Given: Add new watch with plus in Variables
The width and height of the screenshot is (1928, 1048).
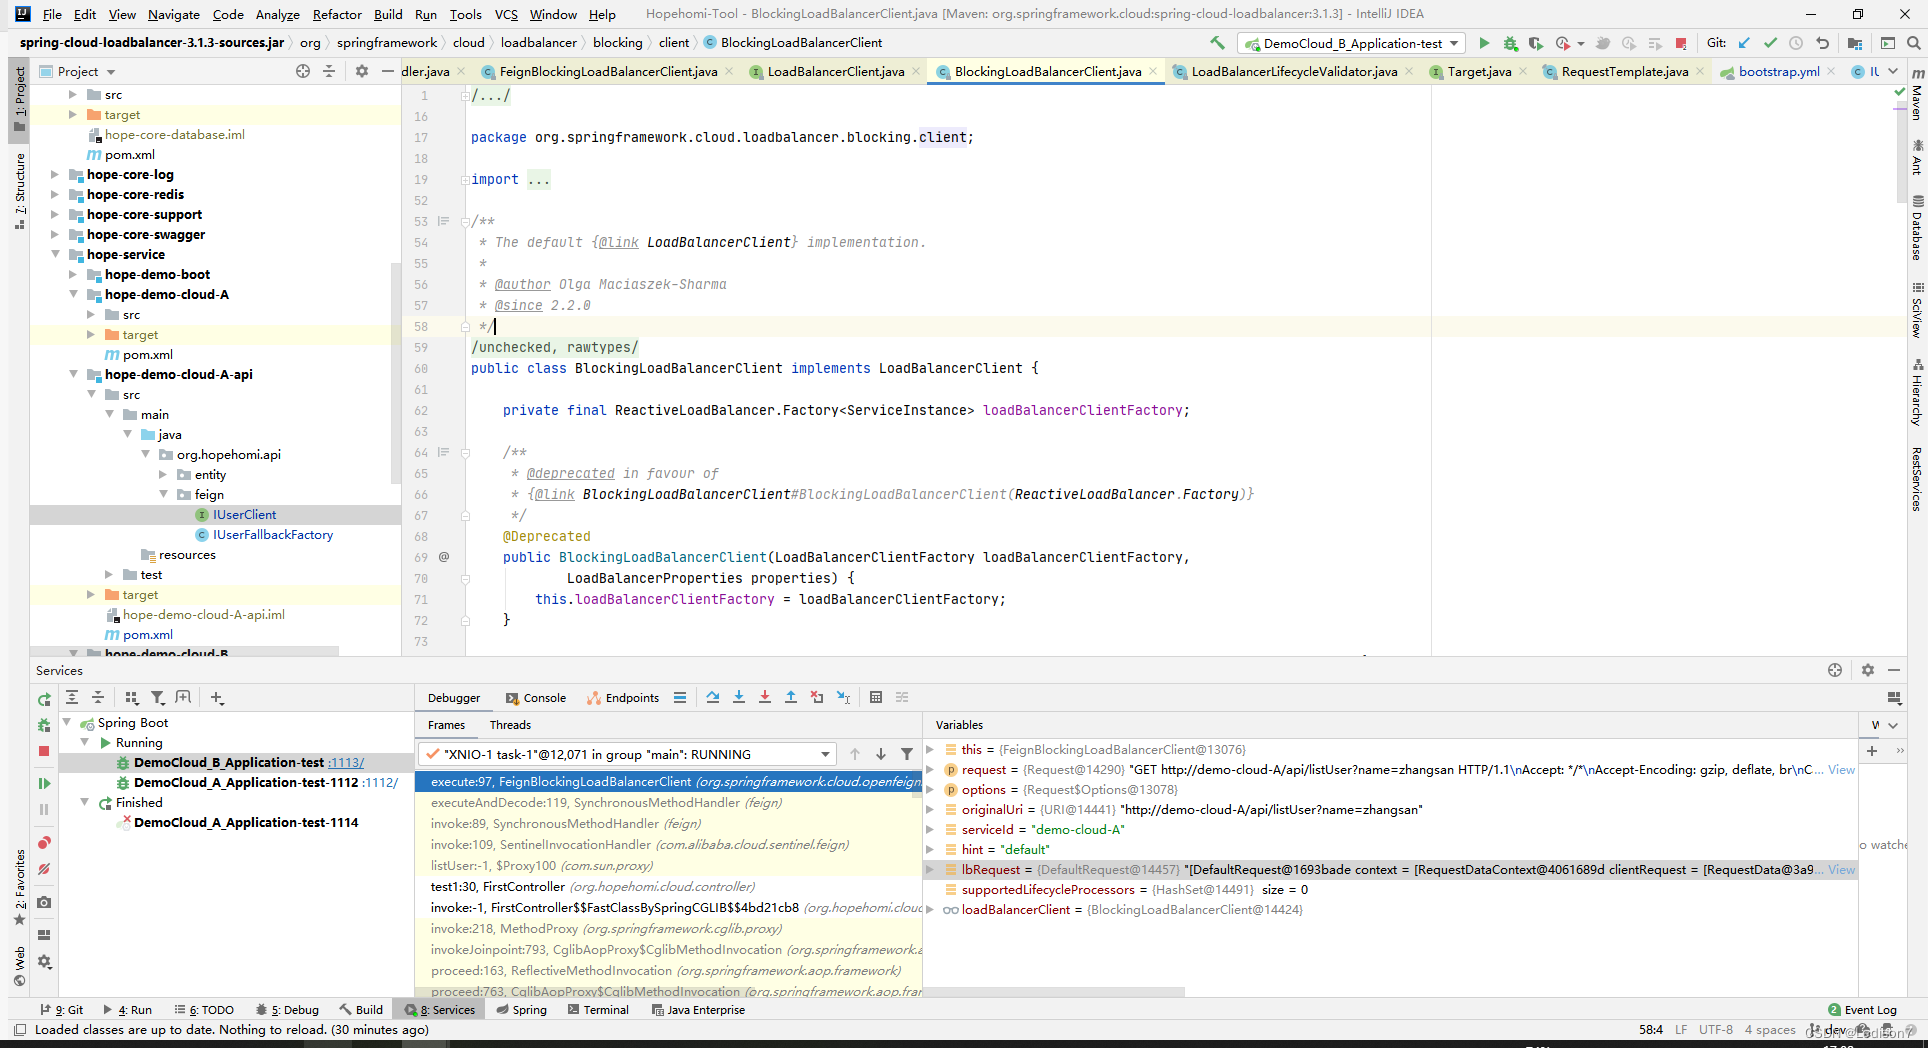Looking at the screenshot, I should pos(1872,750).
